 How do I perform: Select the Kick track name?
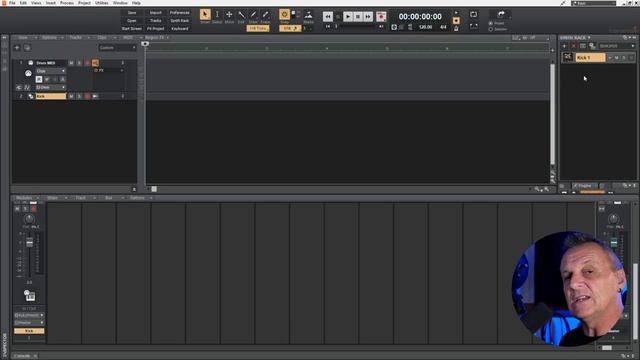(51, 96)
